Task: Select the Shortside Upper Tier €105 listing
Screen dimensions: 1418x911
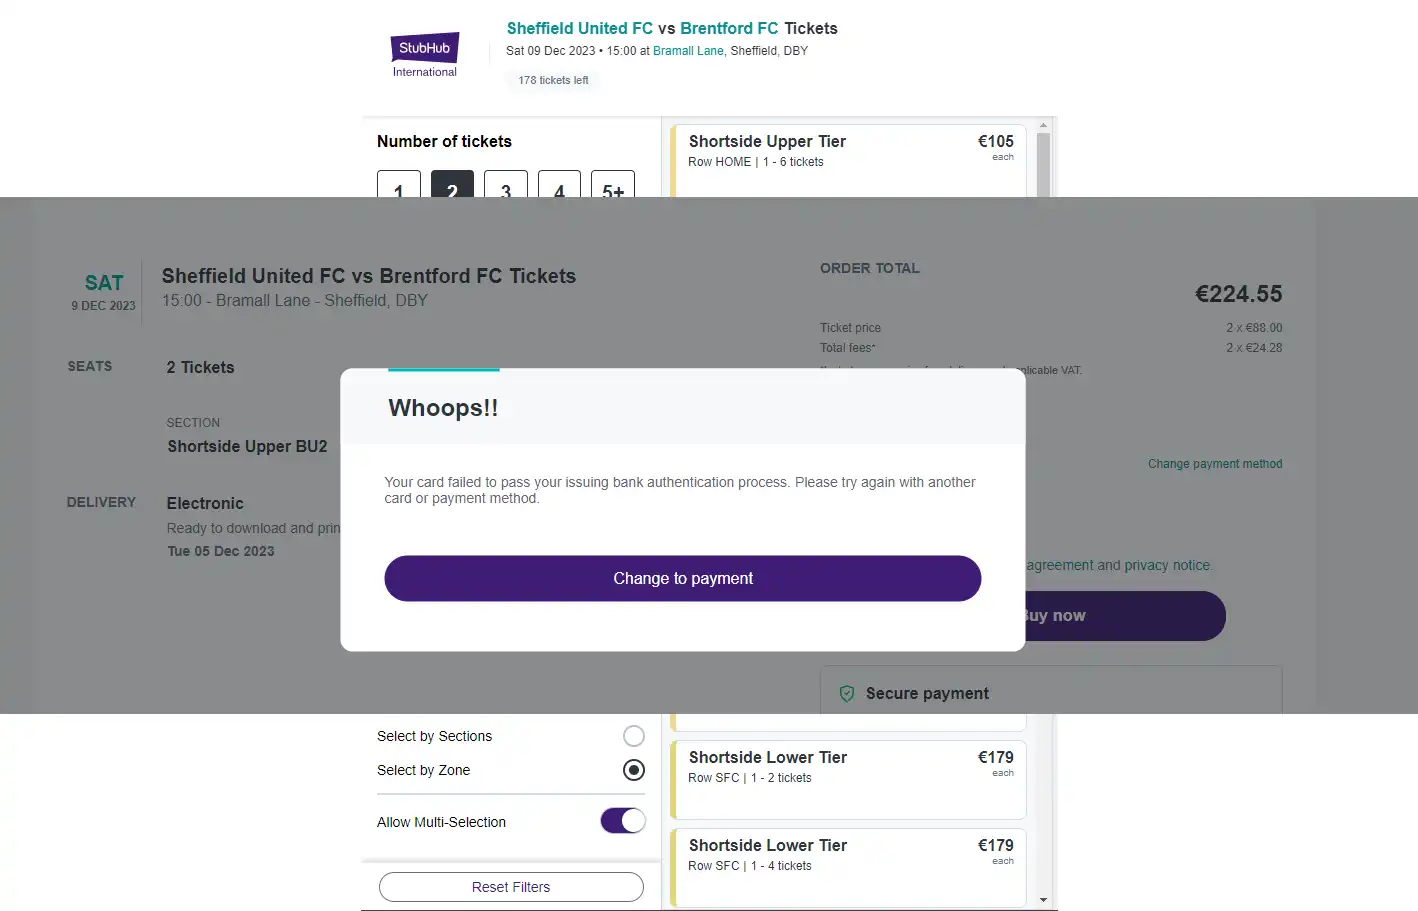Action: click(x=847, y=155)
